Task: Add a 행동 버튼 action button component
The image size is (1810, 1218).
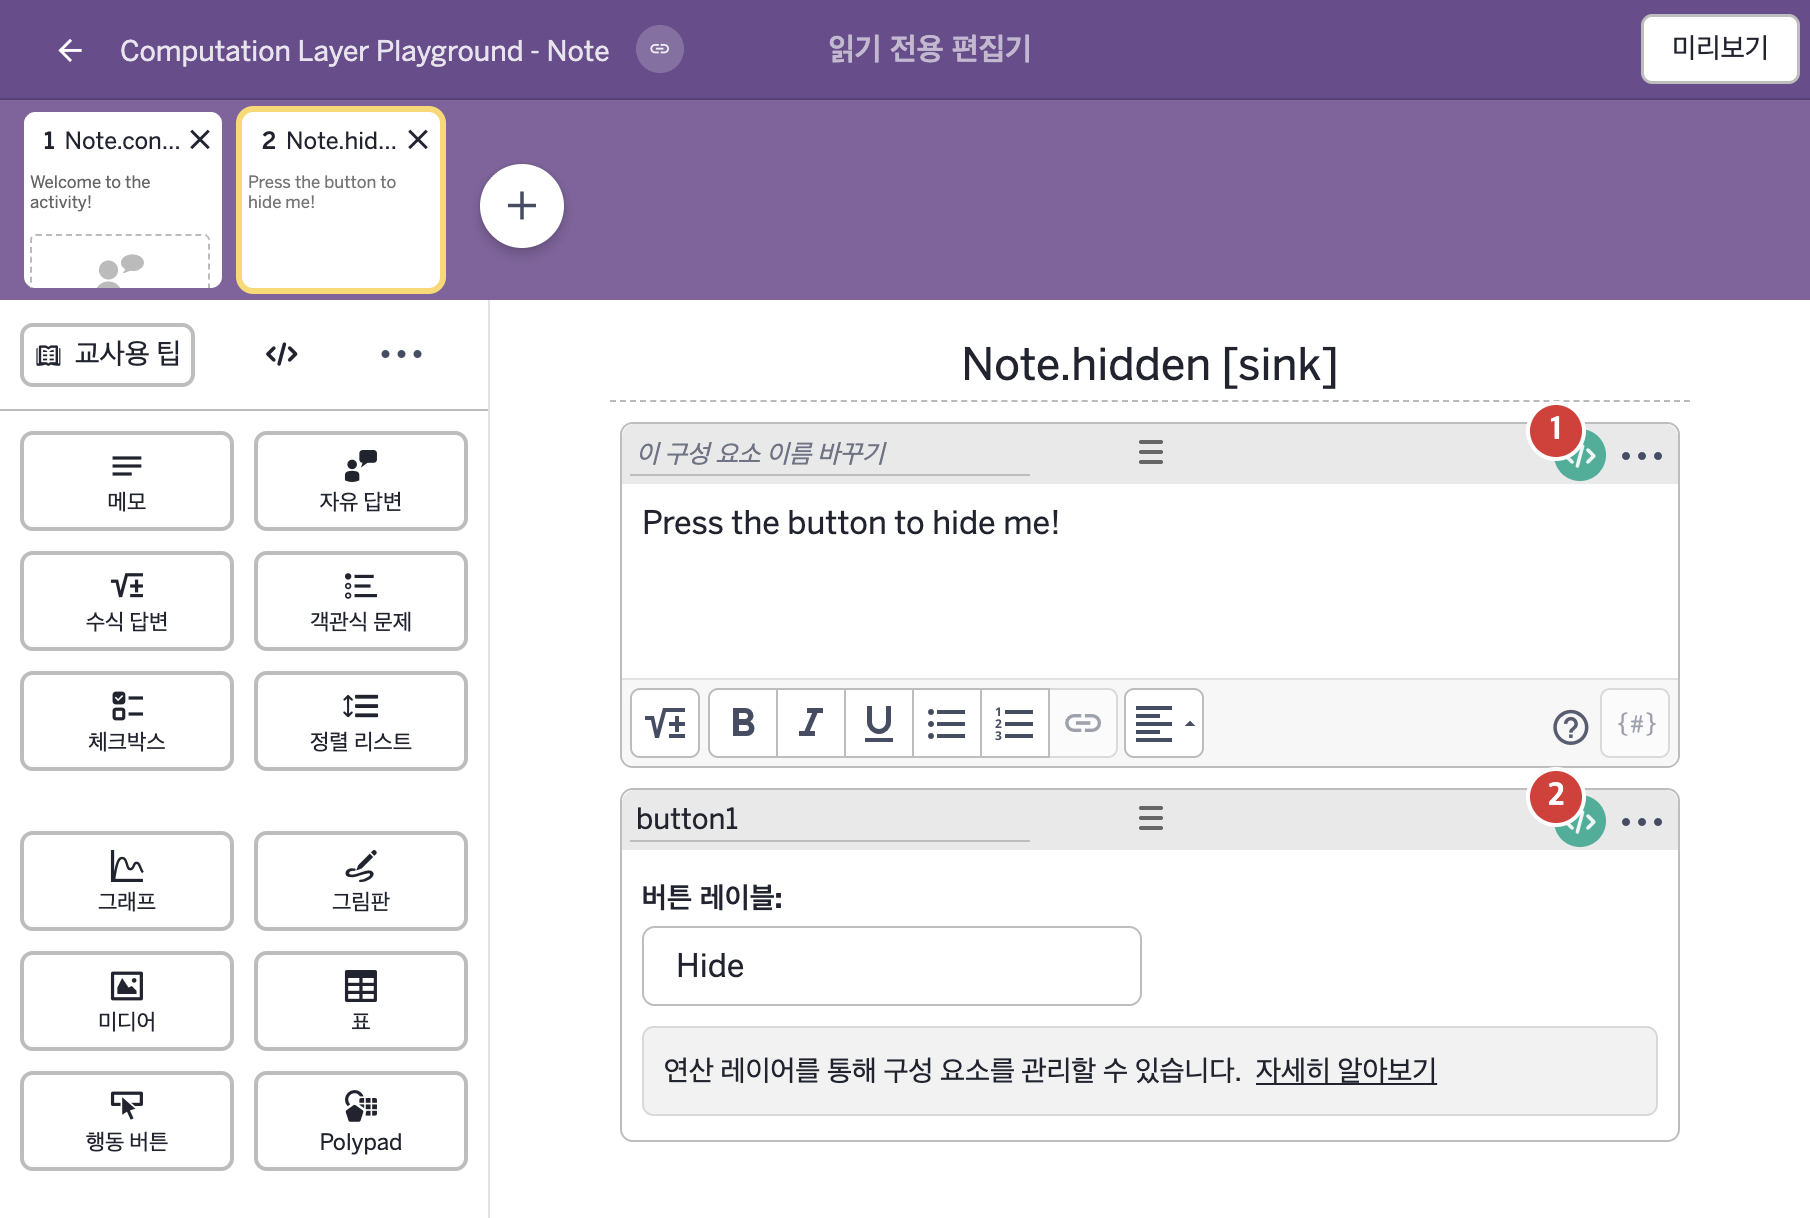Action: pyautogui.click(x=127, y=1121)
